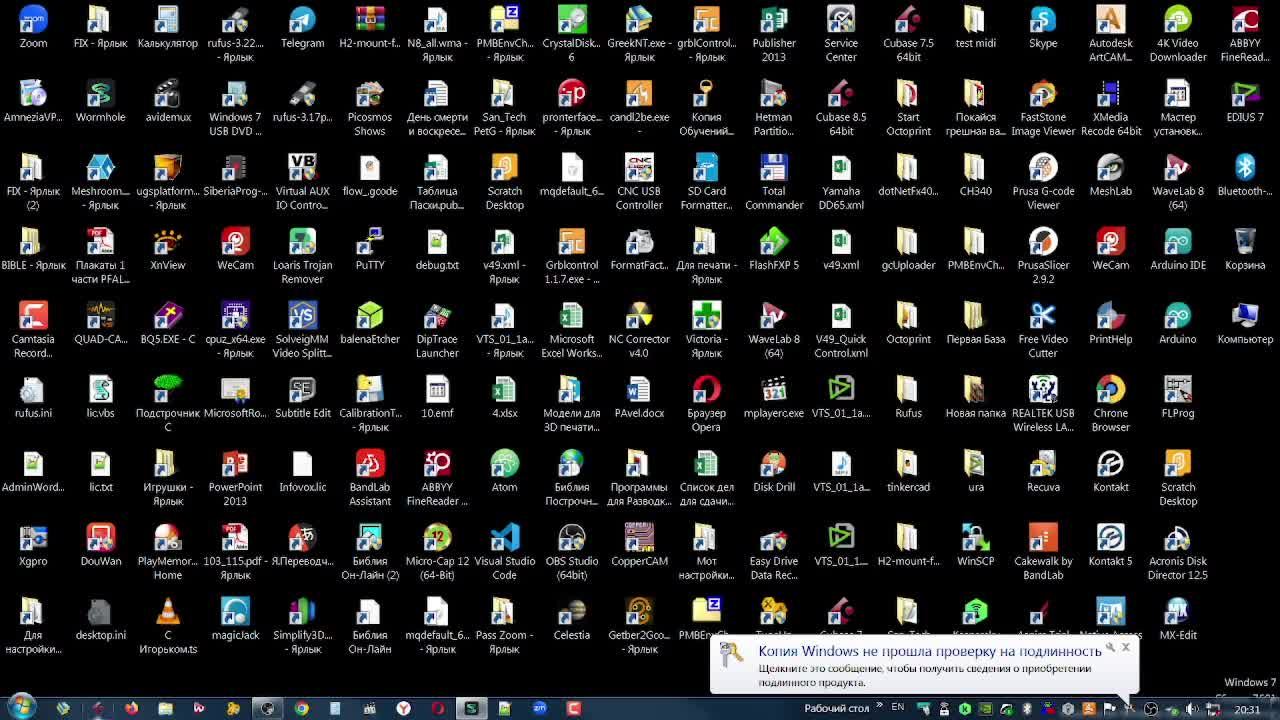Viewport: 1280px width, 720px height.
Task: Open the 4.xlsx spreadsheet file
Action: (x=505, y=397)
